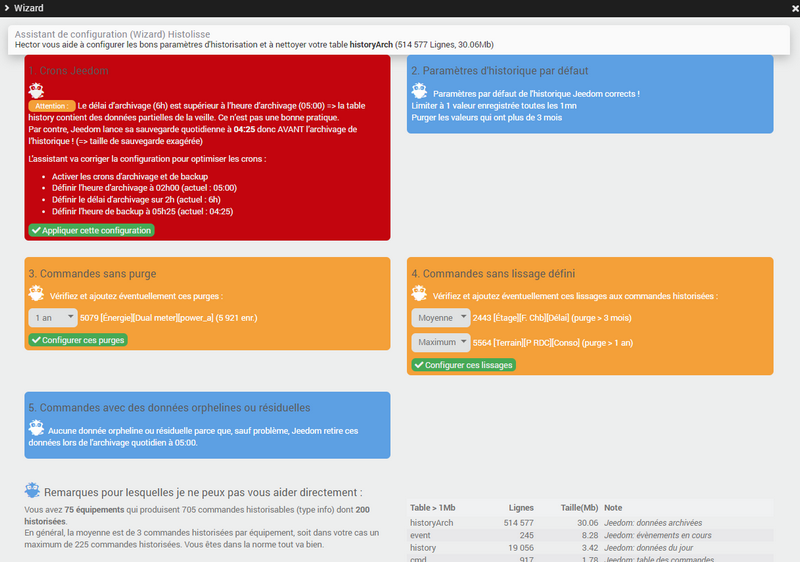800x562 pixels.
Task: Click the robot icon next to Remarques heading
Action: 33,491
